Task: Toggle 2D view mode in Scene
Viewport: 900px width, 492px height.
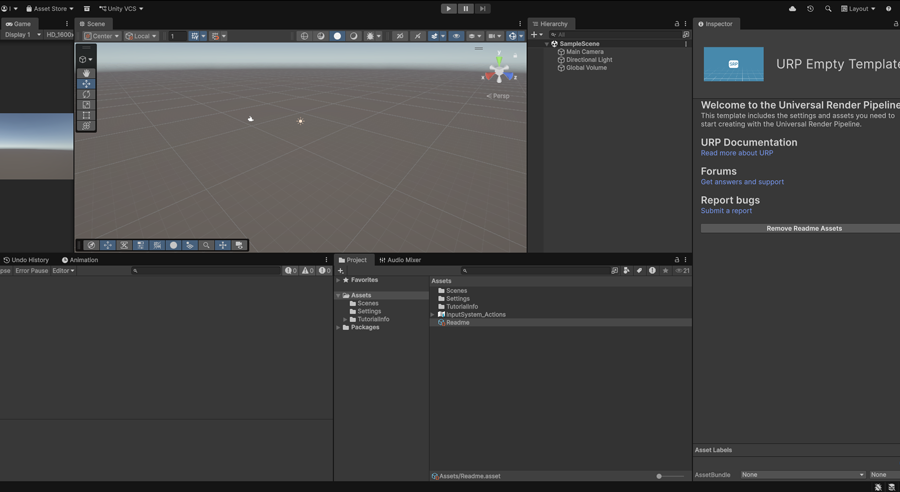Action: click(x=399, y=36)
